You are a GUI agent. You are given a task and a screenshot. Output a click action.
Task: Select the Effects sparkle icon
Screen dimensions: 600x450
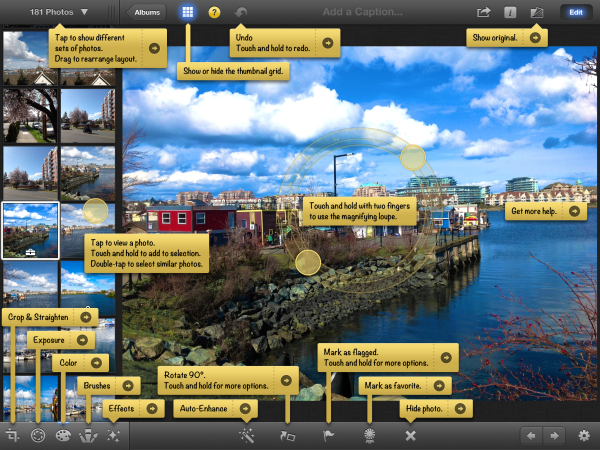click(x=113, y=435)
